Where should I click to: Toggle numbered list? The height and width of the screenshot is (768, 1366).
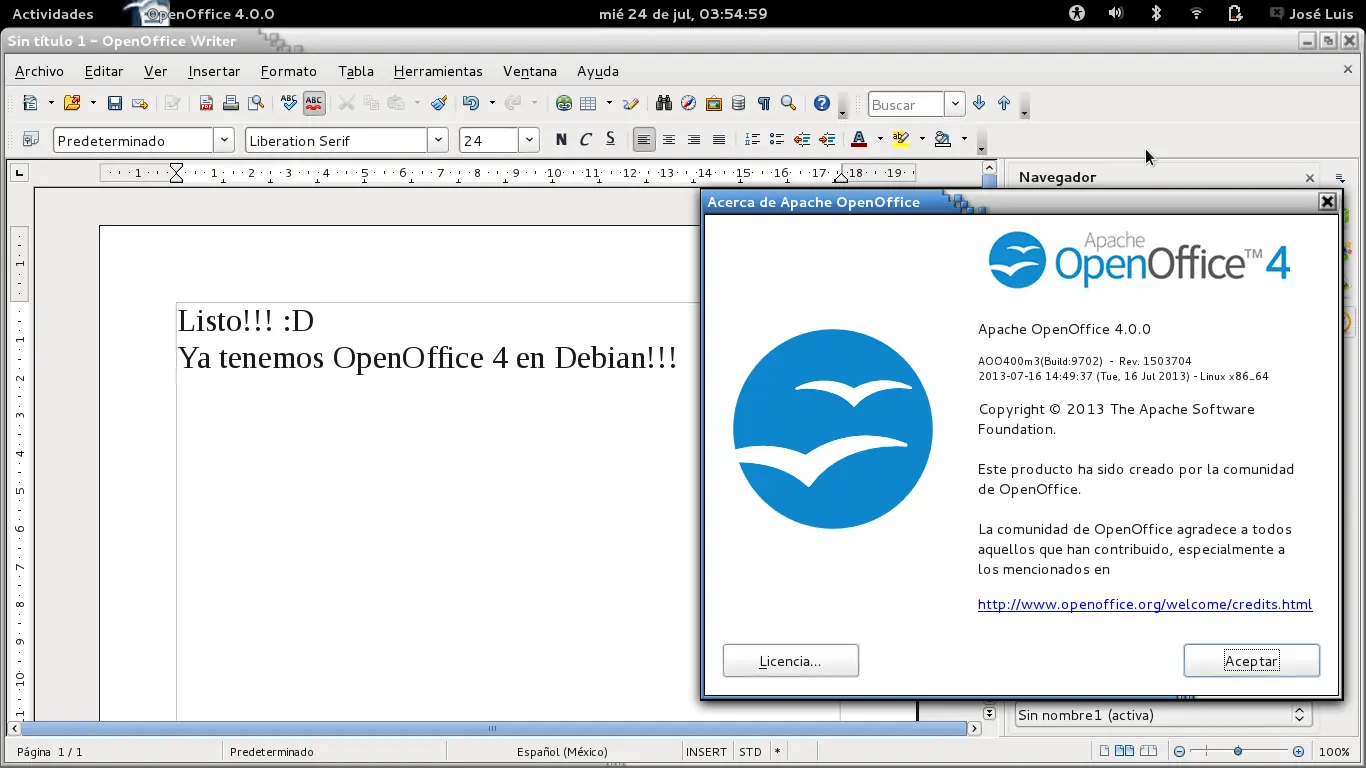point(753,140)
